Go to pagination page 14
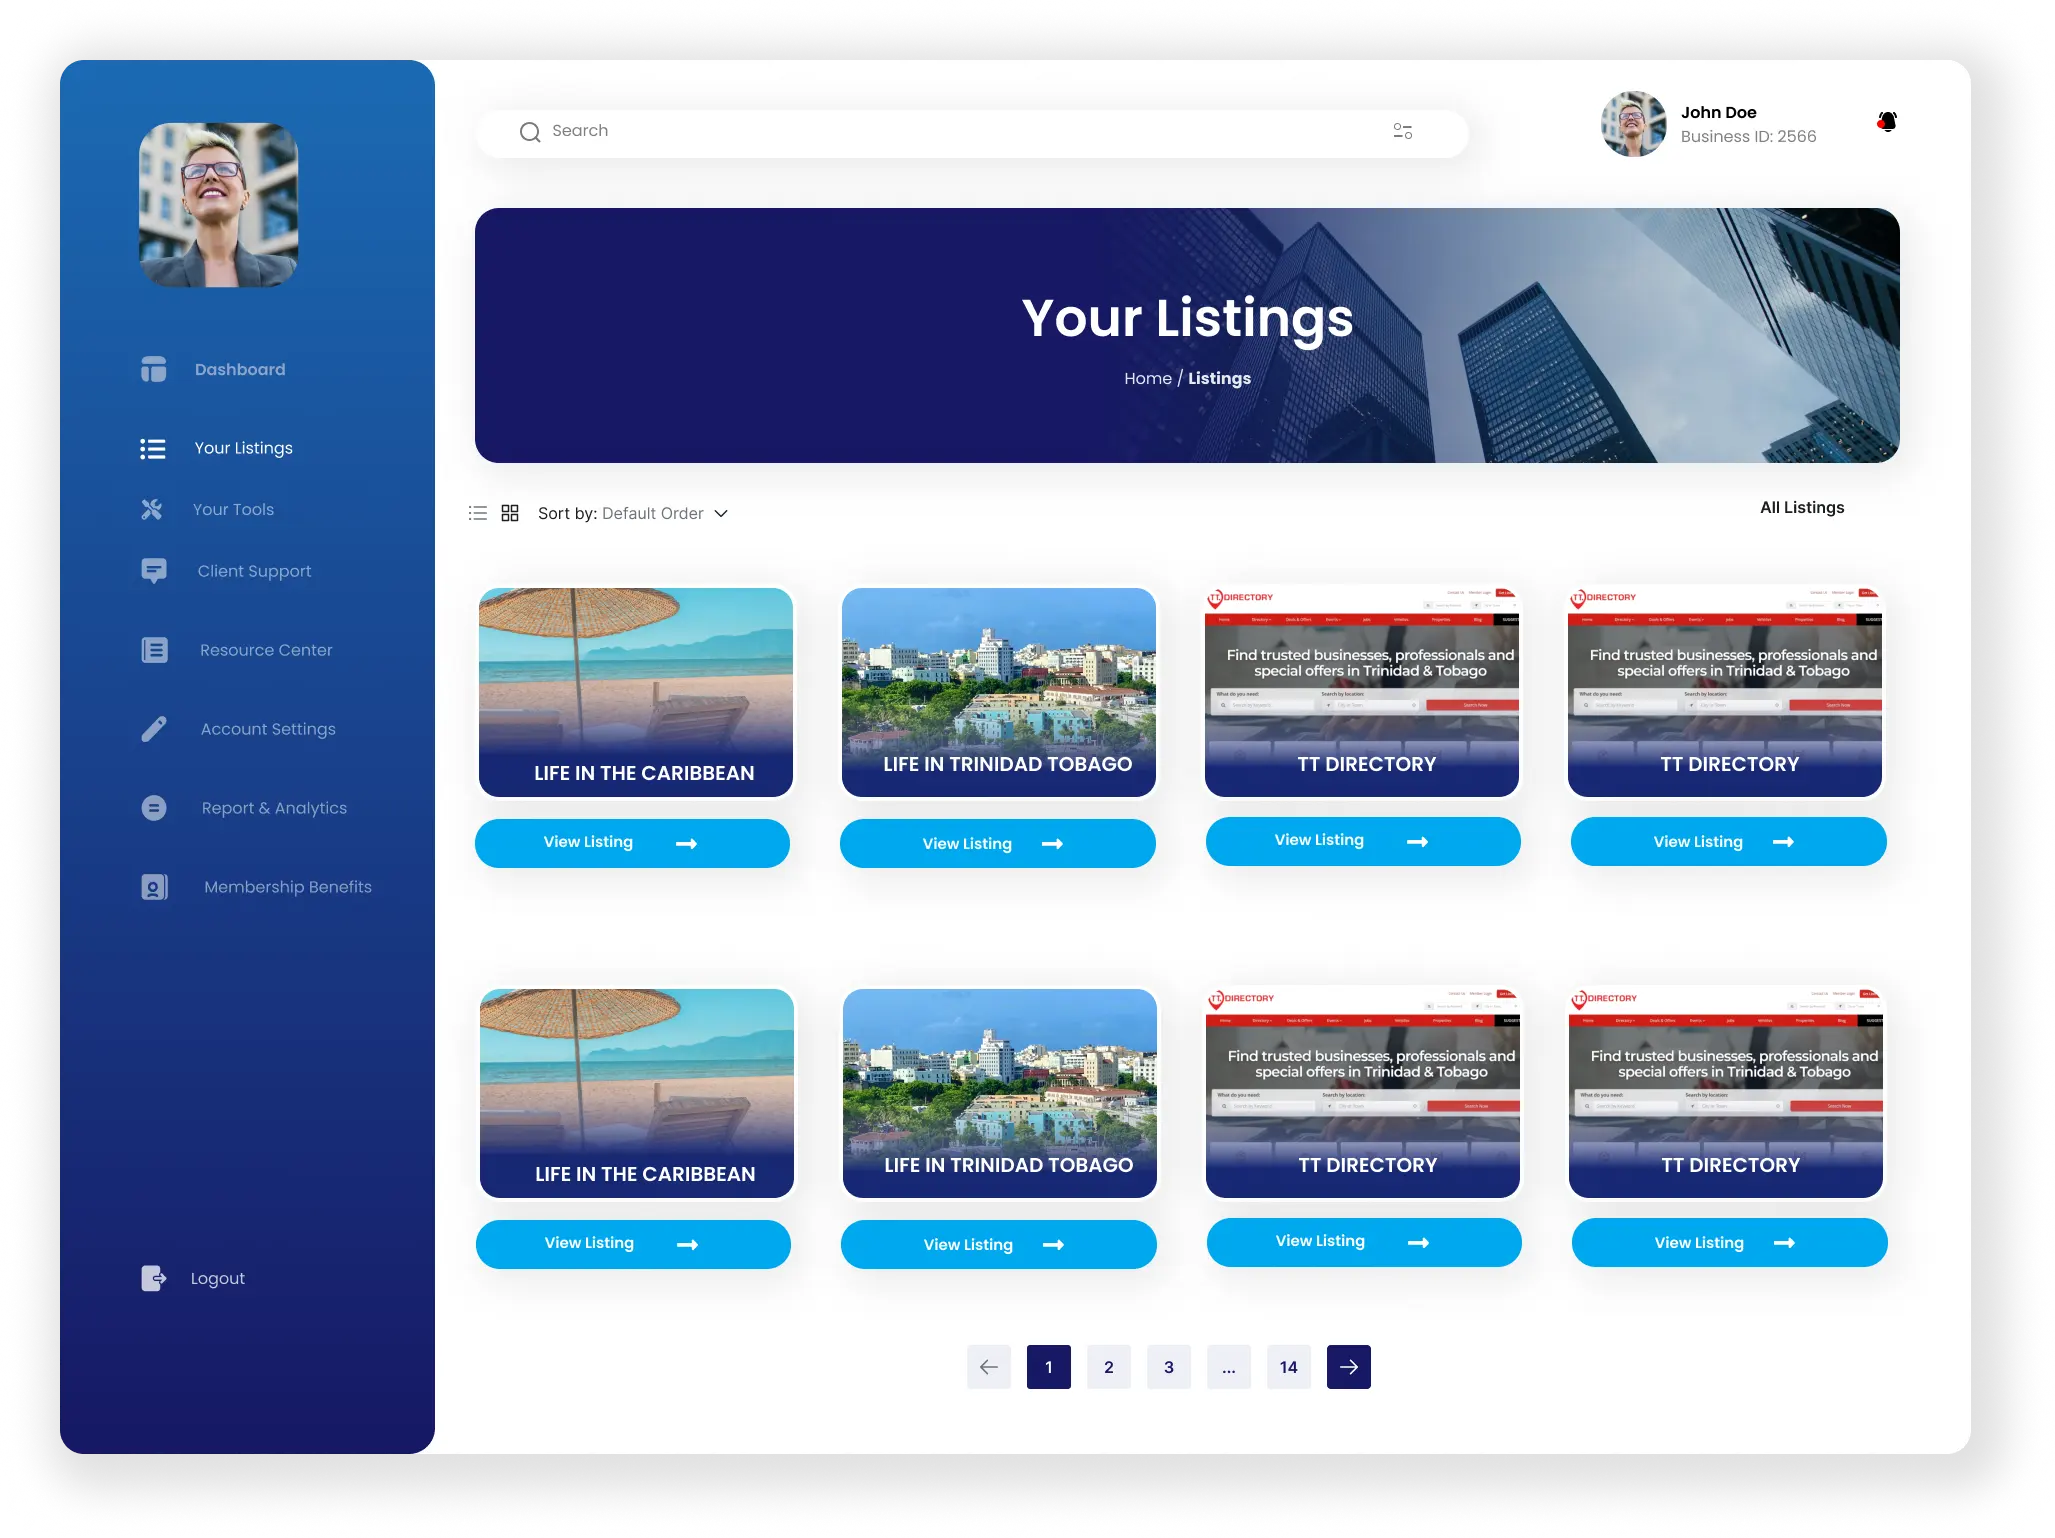This screenshot has width=2055, height=1538. point(1288,1367)
